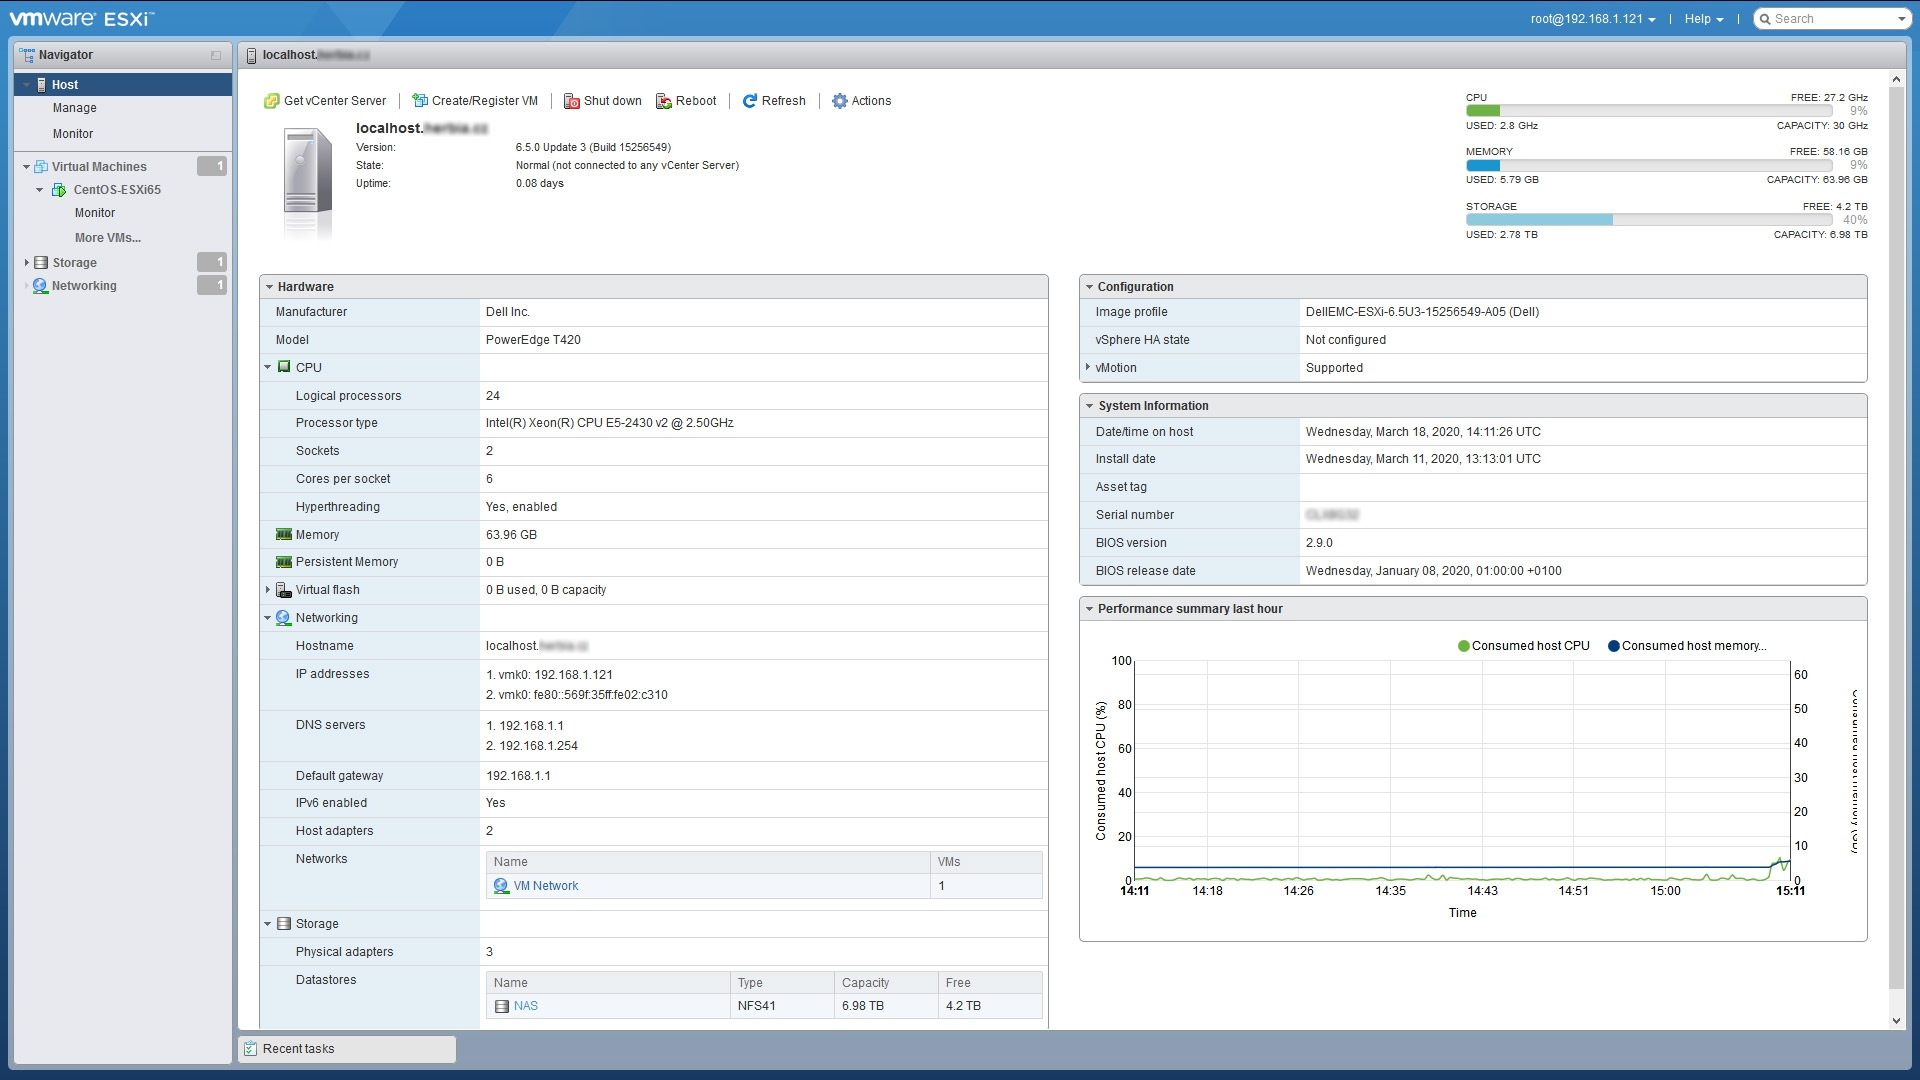
Task: Expand the vMotion row
Action: coord(1088,367)
